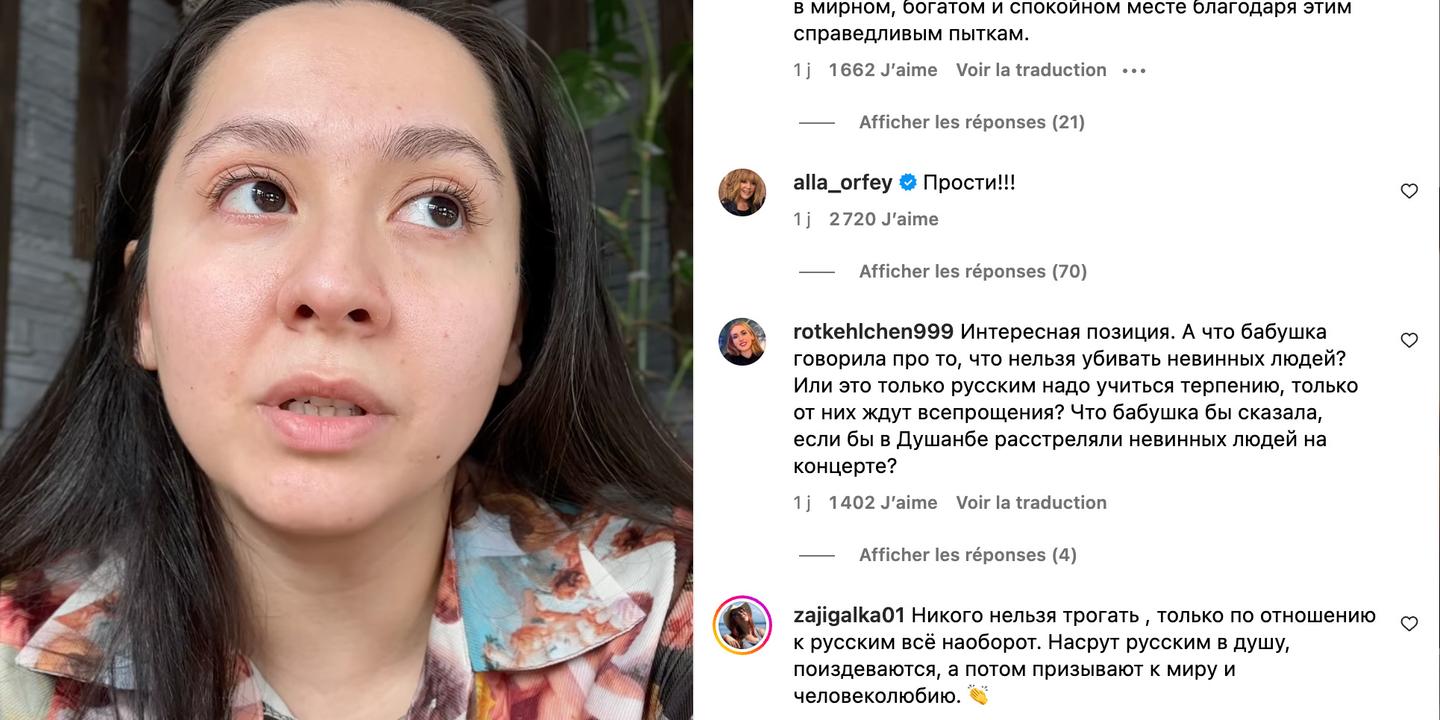Viewport: 1440px width, 720px height.
Task: View the 1662 J'aime likes list
Action: point(883,70)
